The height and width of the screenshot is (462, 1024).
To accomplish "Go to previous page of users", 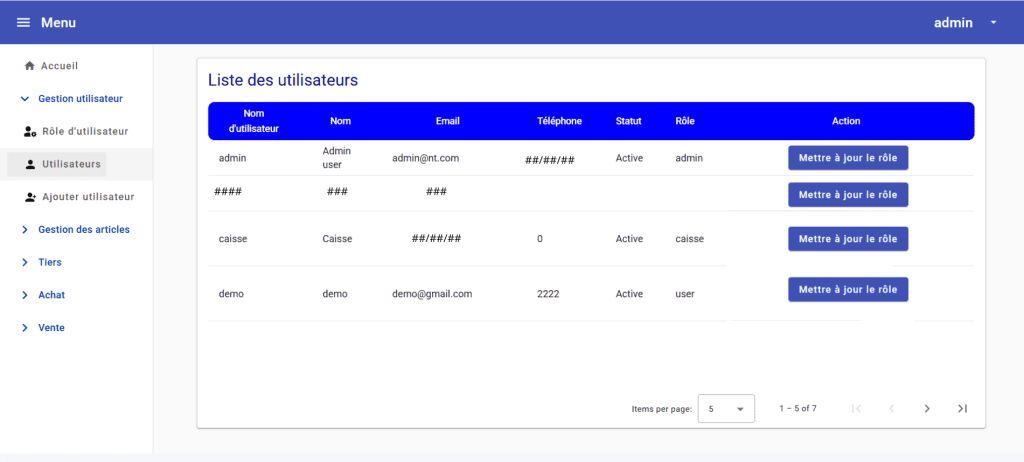I will [x=891, y=408].
